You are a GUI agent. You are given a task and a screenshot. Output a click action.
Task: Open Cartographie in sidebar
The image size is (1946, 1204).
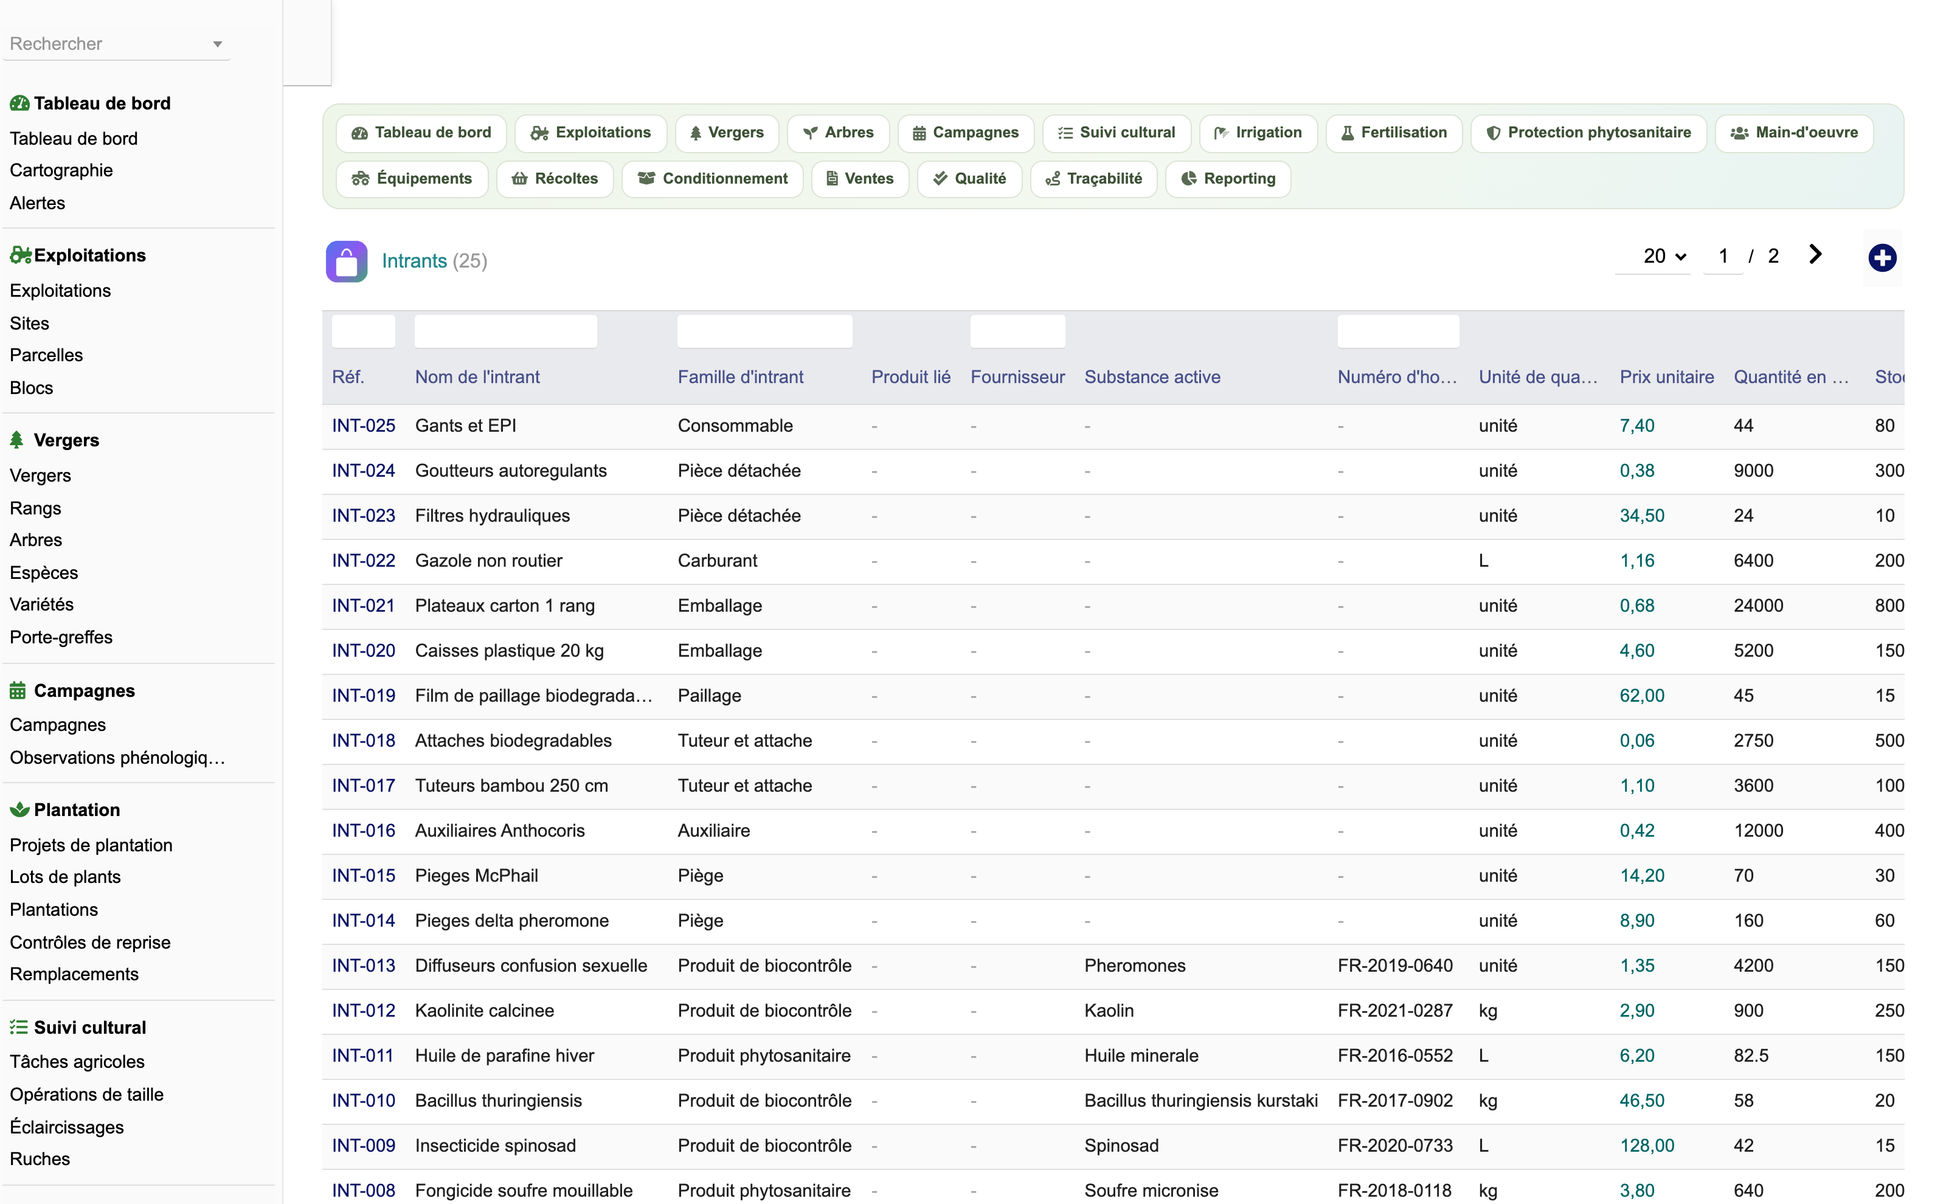[x=61, y=170]
